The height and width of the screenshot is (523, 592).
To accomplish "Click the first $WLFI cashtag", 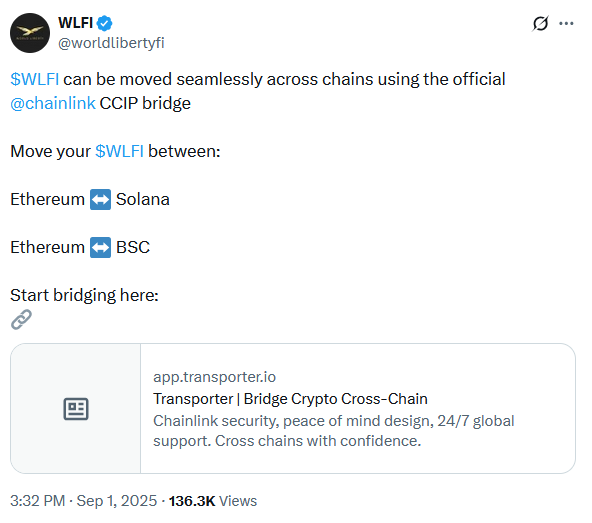I will click(x=35, y=79).
